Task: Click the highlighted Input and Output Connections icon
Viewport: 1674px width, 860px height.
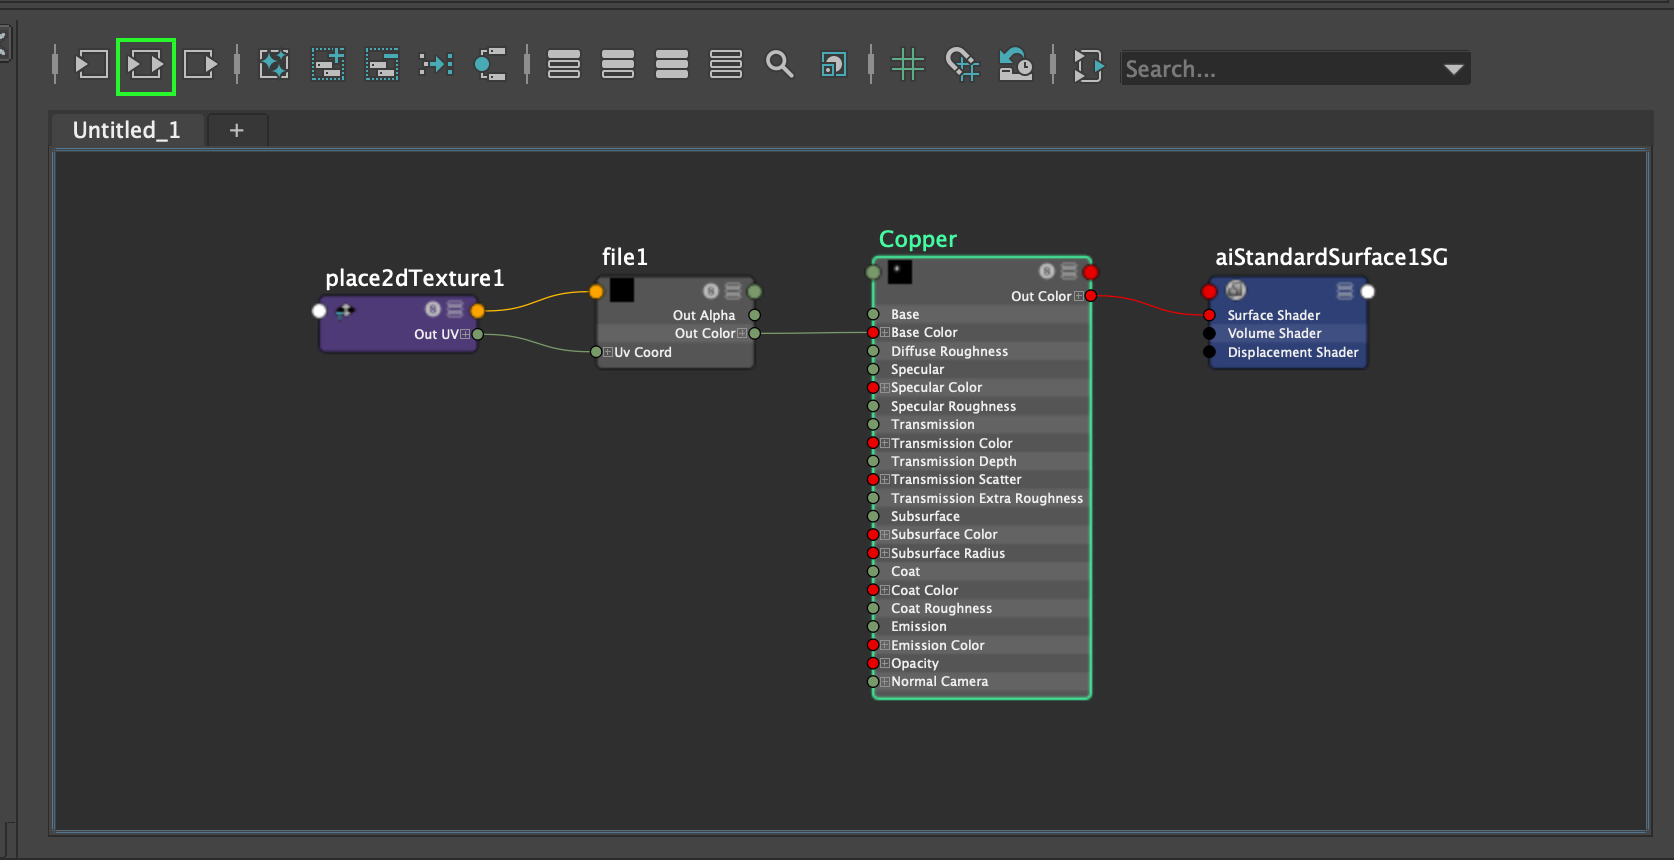Action: pos(146,66)
